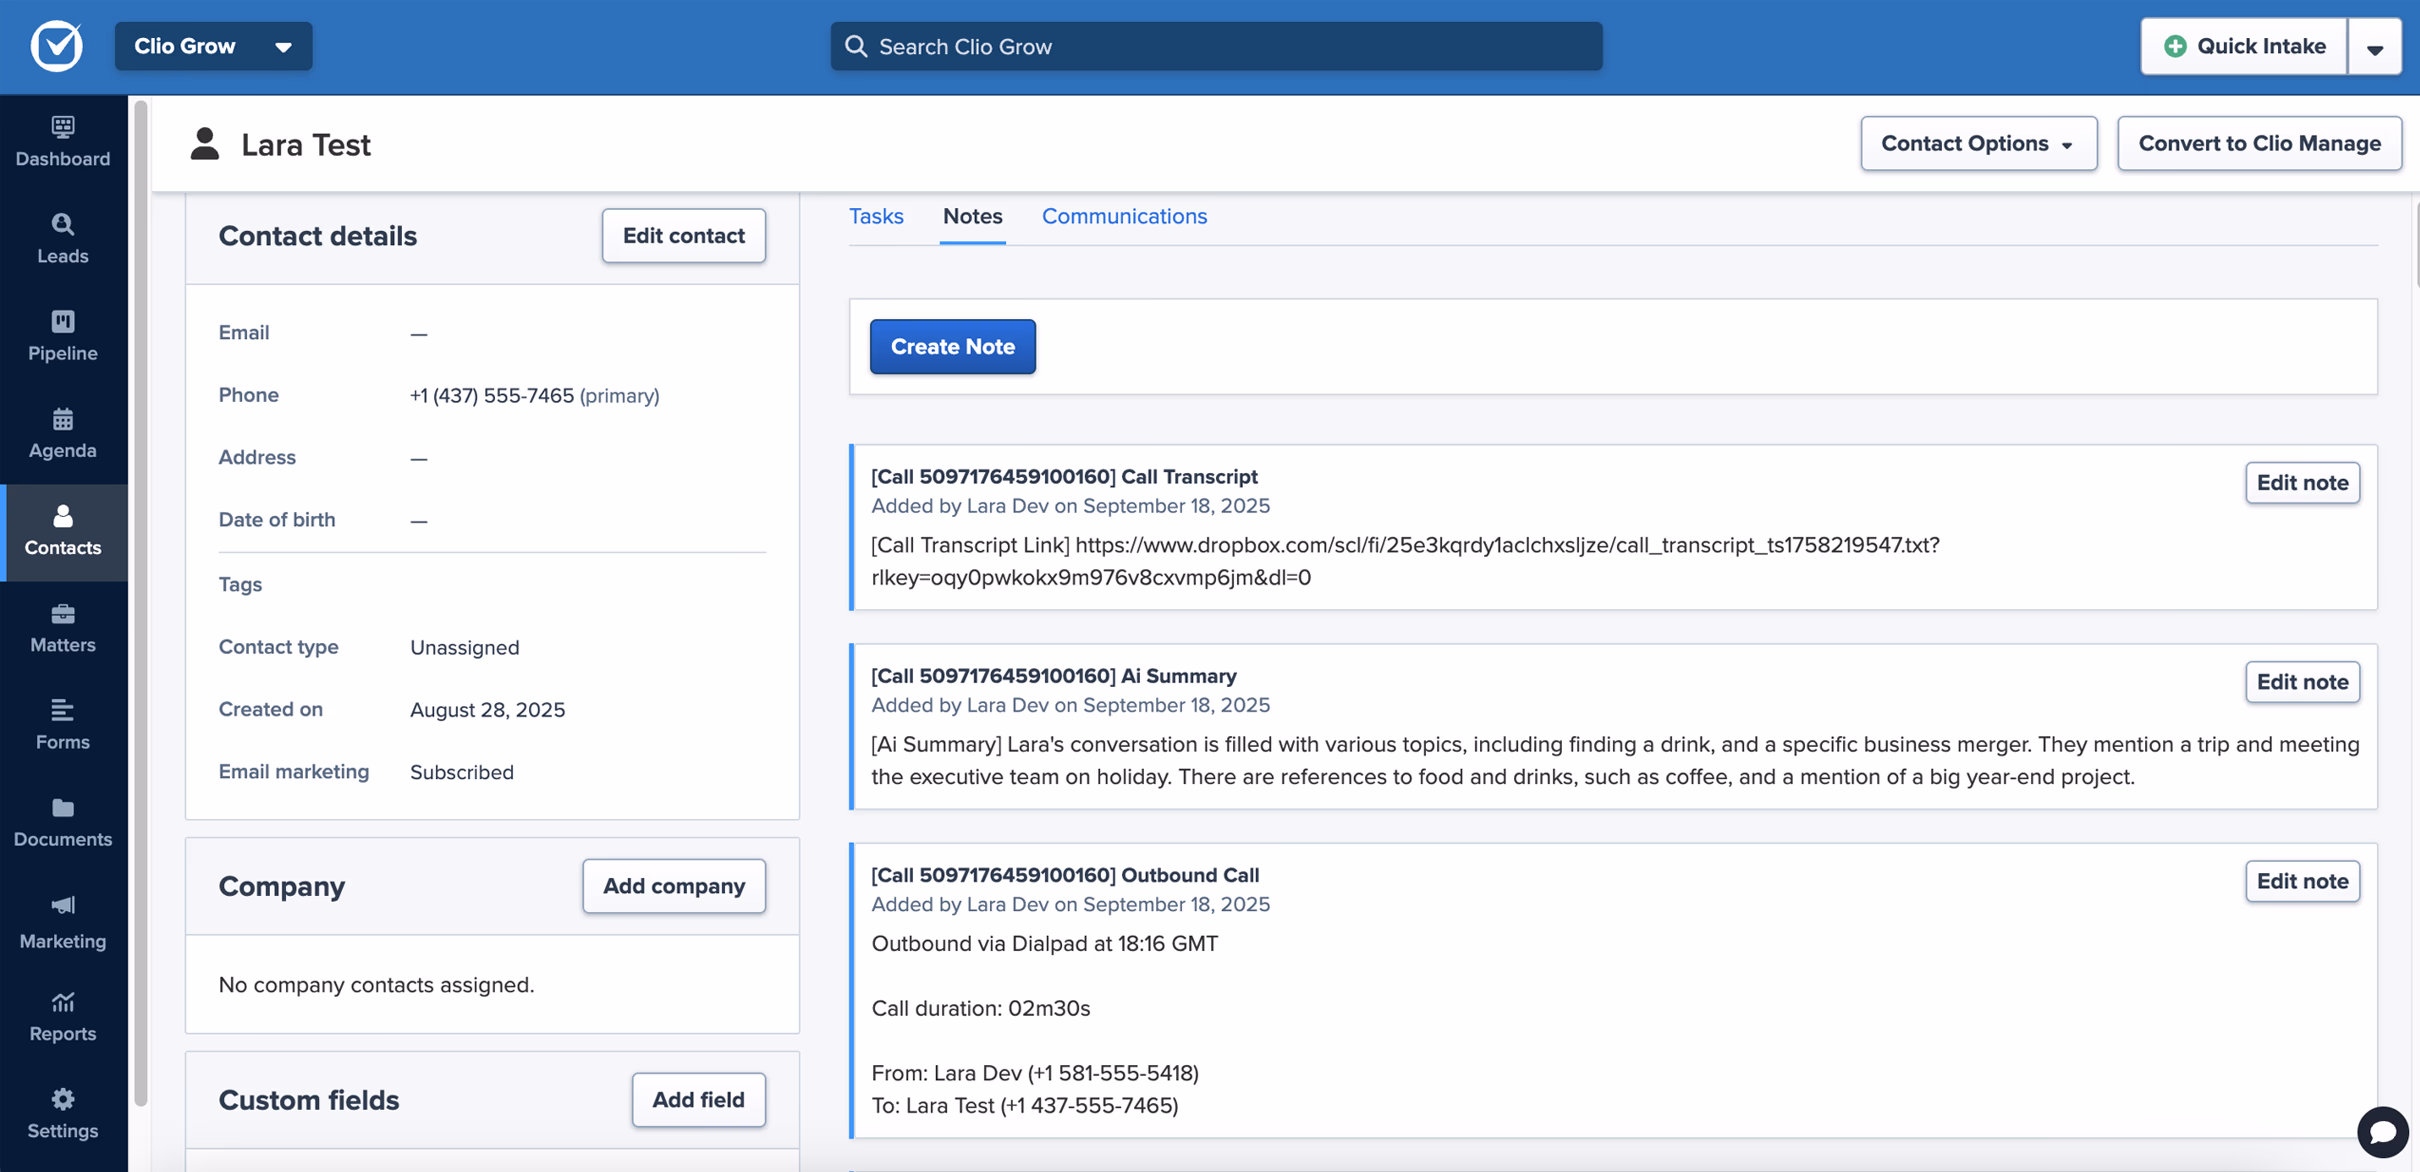The width and height of the screenshot is (2420, 1172).
Task: Click the Create Note button
Action: point(952,346)
